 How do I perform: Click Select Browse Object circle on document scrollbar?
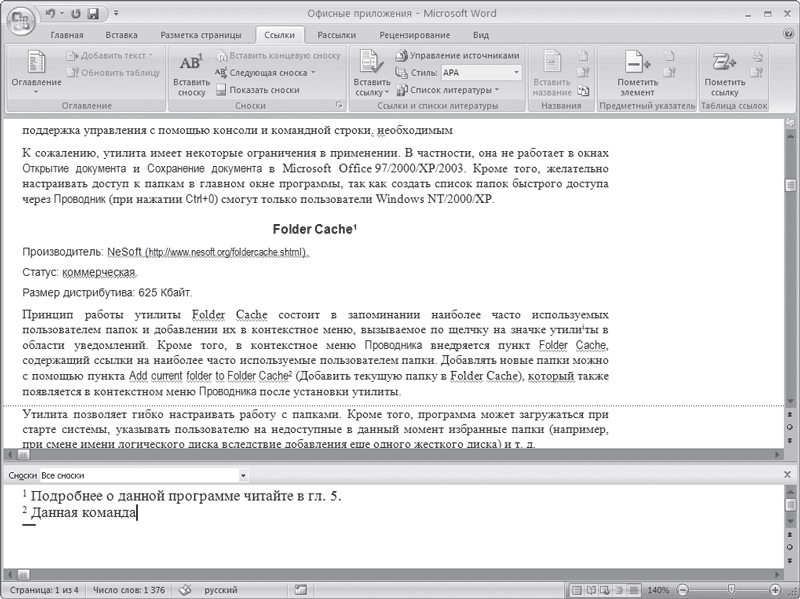pos(790,427)
